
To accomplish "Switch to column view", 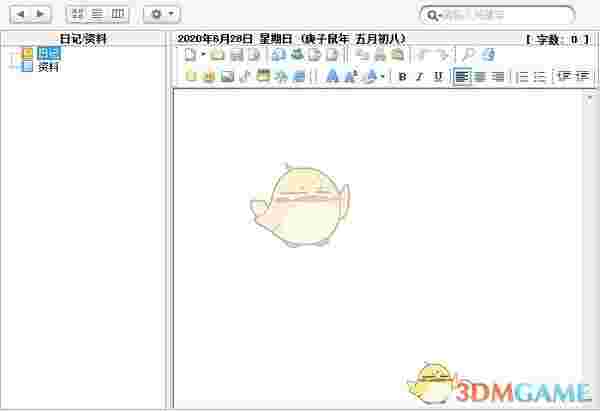I will (x=118, y=15).
